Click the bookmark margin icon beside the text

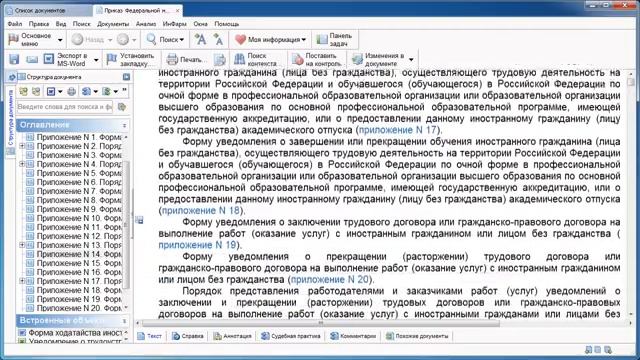[140, 220]
